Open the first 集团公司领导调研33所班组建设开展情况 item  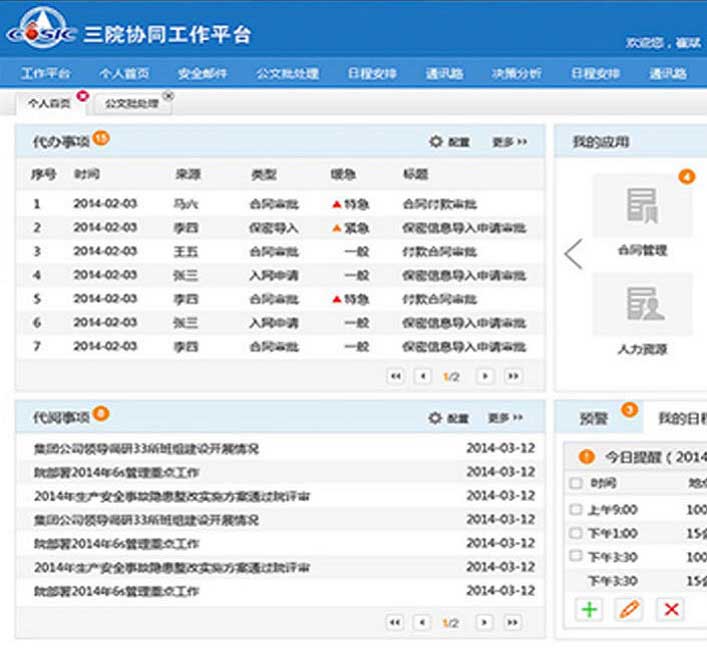146,449
